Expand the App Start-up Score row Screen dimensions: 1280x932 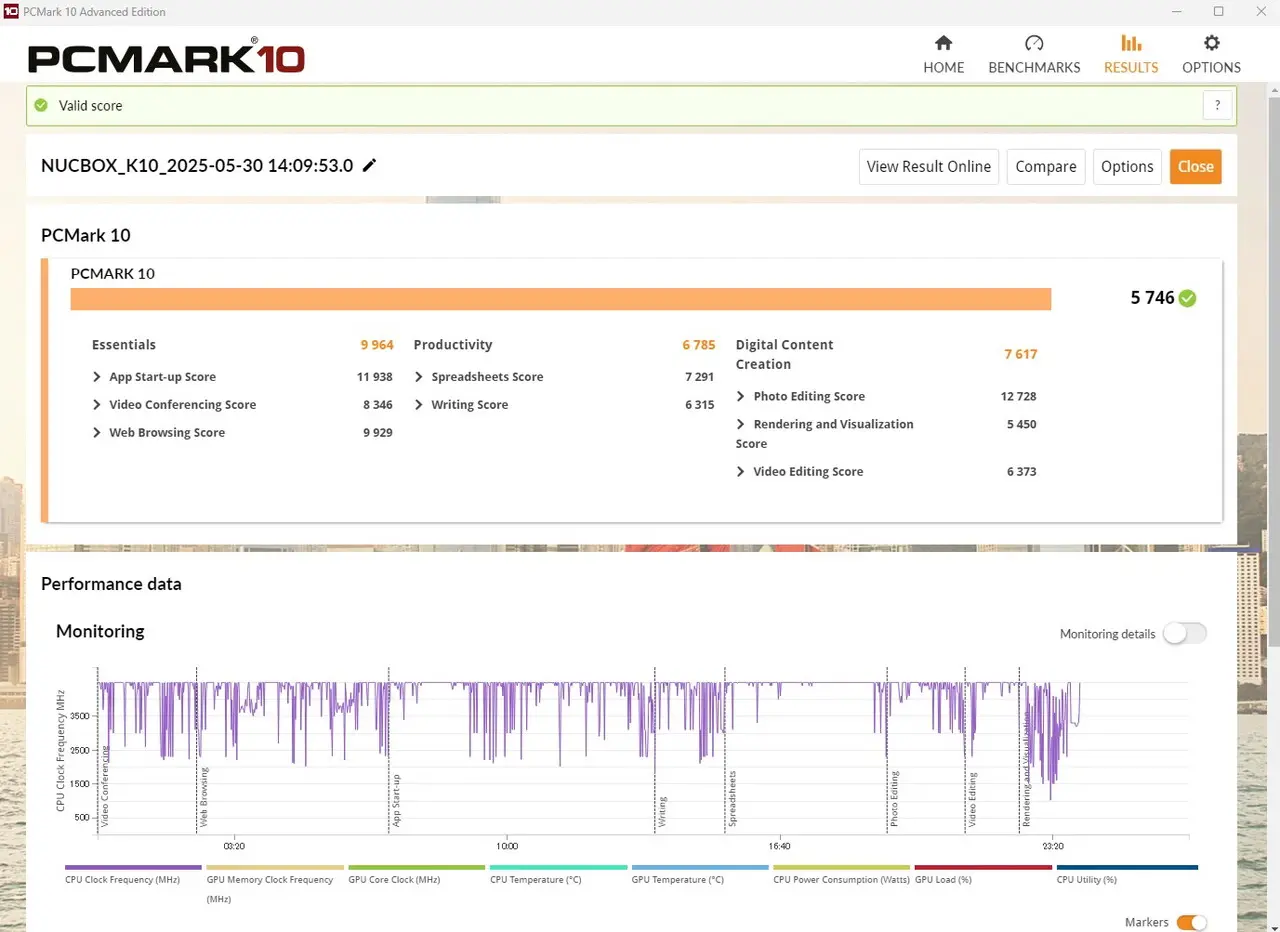click(97, 377)
